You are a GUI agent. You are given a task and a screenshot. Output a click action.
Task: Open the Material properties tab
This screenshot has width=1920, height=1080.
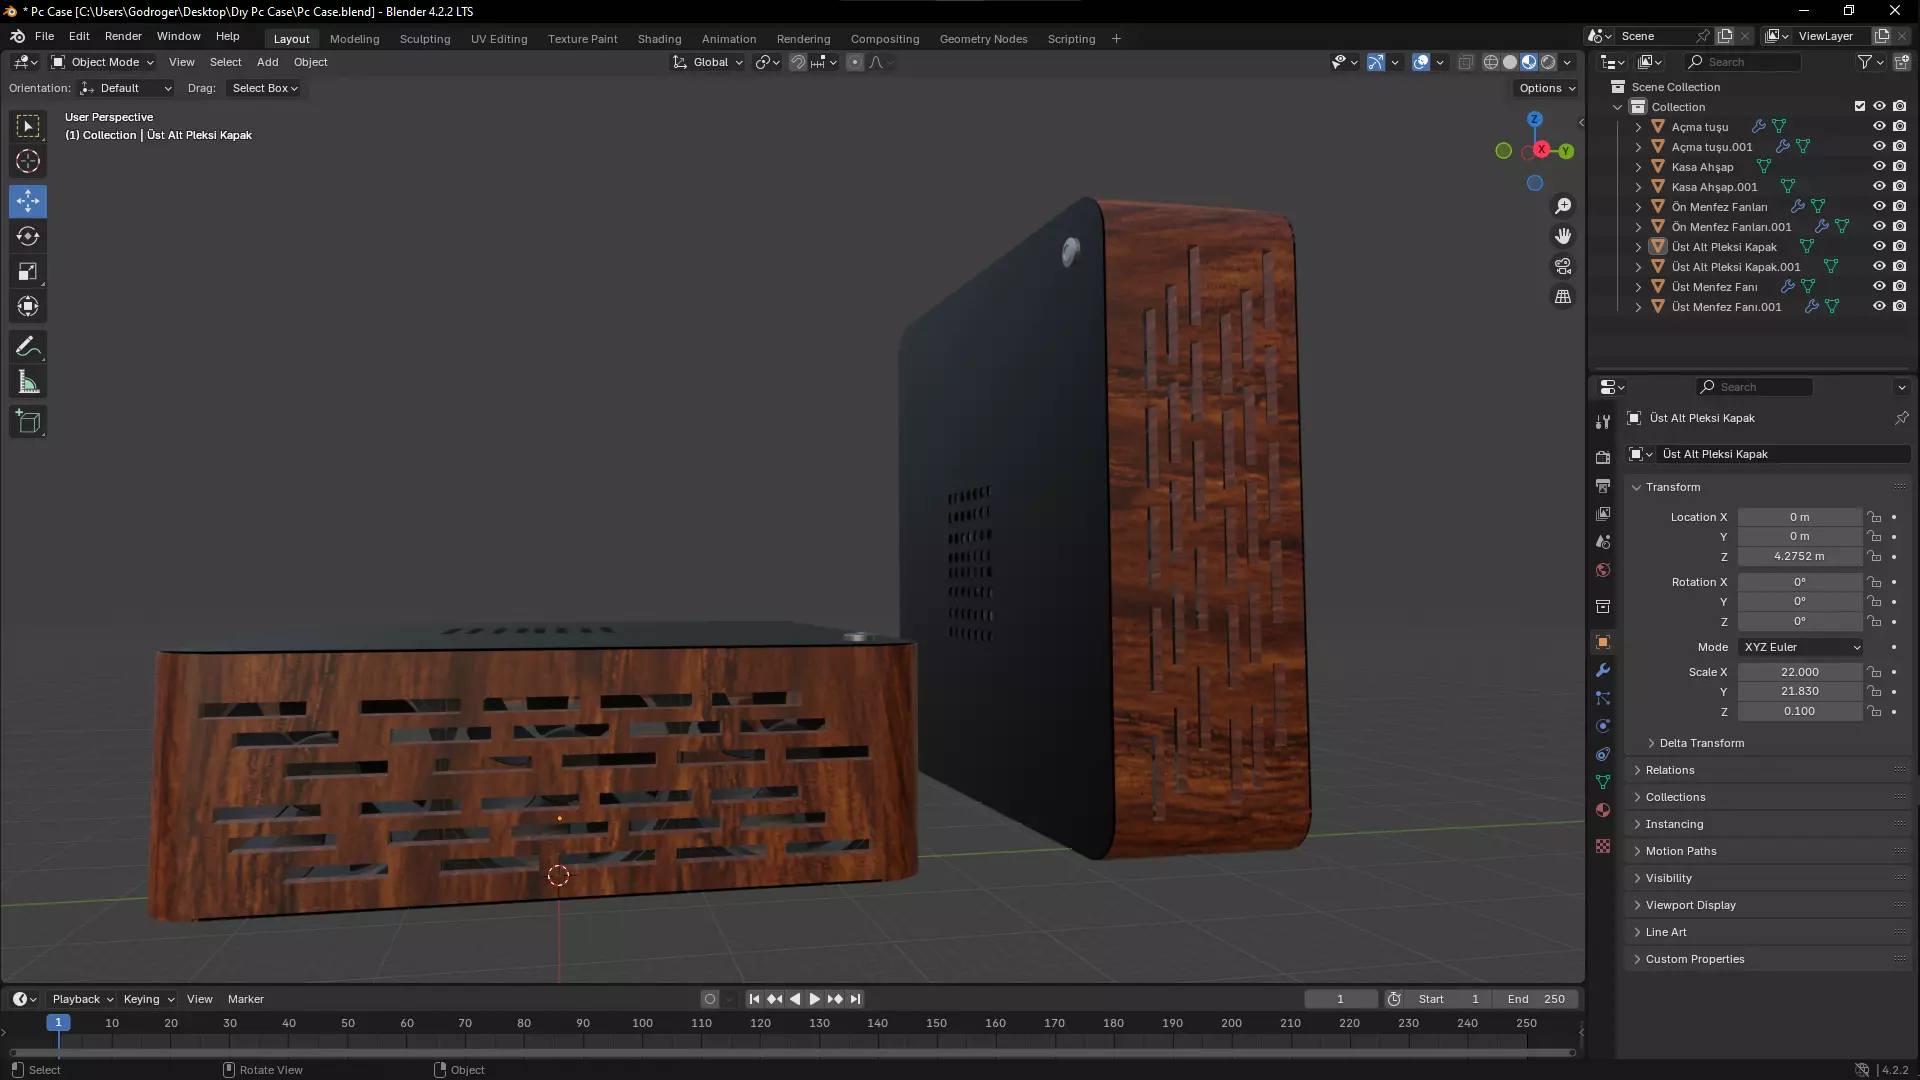coord(1603,810)
